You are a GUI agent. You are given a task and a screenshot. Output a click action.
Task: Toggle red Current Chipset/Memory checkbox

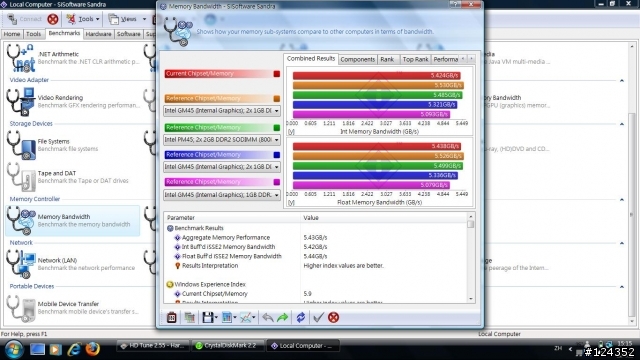click(277, 74)
